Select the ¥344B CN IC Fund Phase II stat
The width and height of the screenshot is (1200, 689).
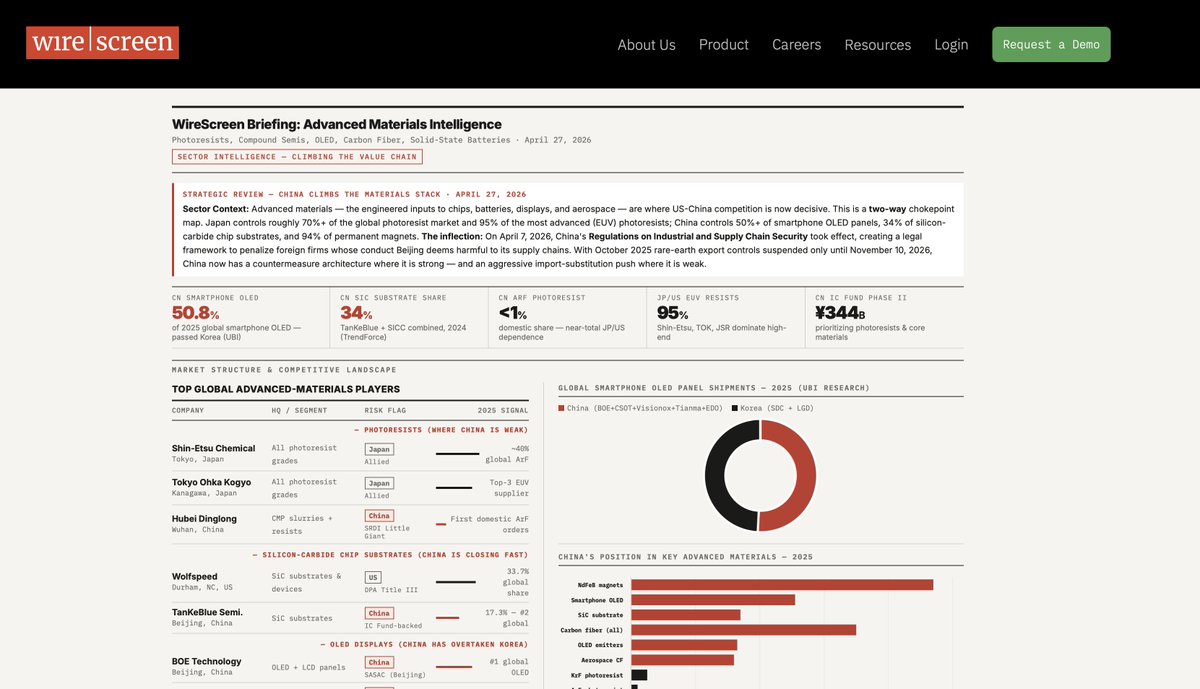coord(884,318)
